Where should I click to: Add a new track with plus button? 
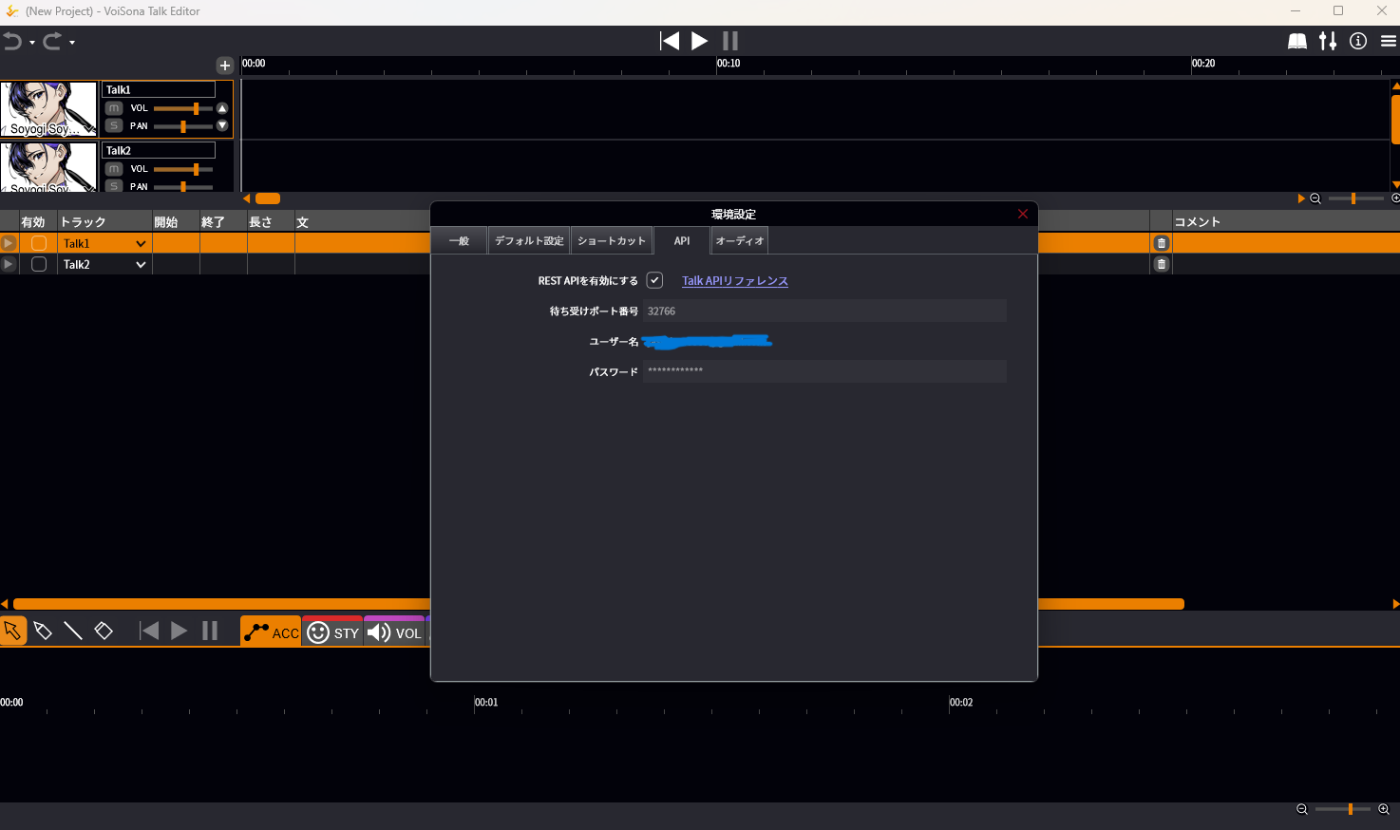click(x=225, y=65)
